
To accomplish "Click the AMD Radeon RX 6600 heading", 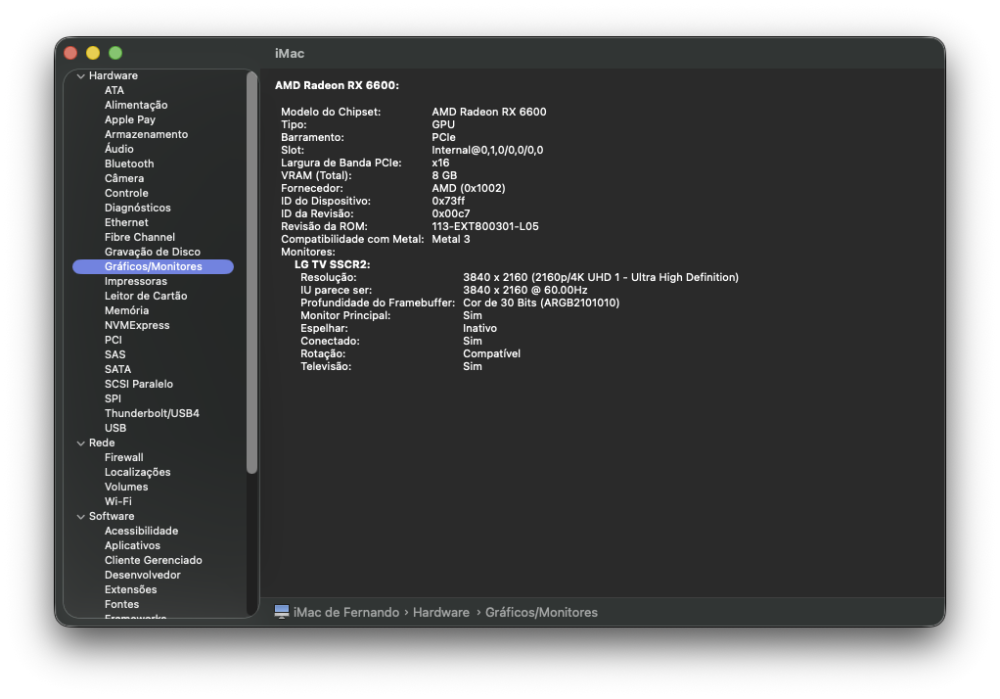I will [337, 85].
